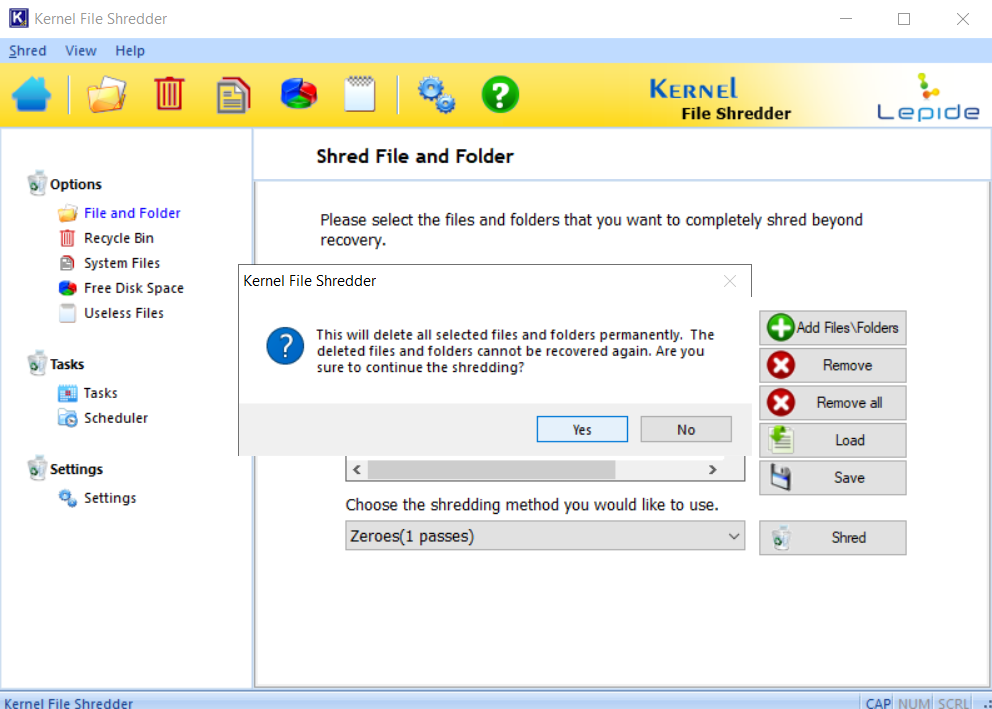Select System Files in sidebar
The image size is (992, 709).
pyautogui.click(x=122, y=263)
